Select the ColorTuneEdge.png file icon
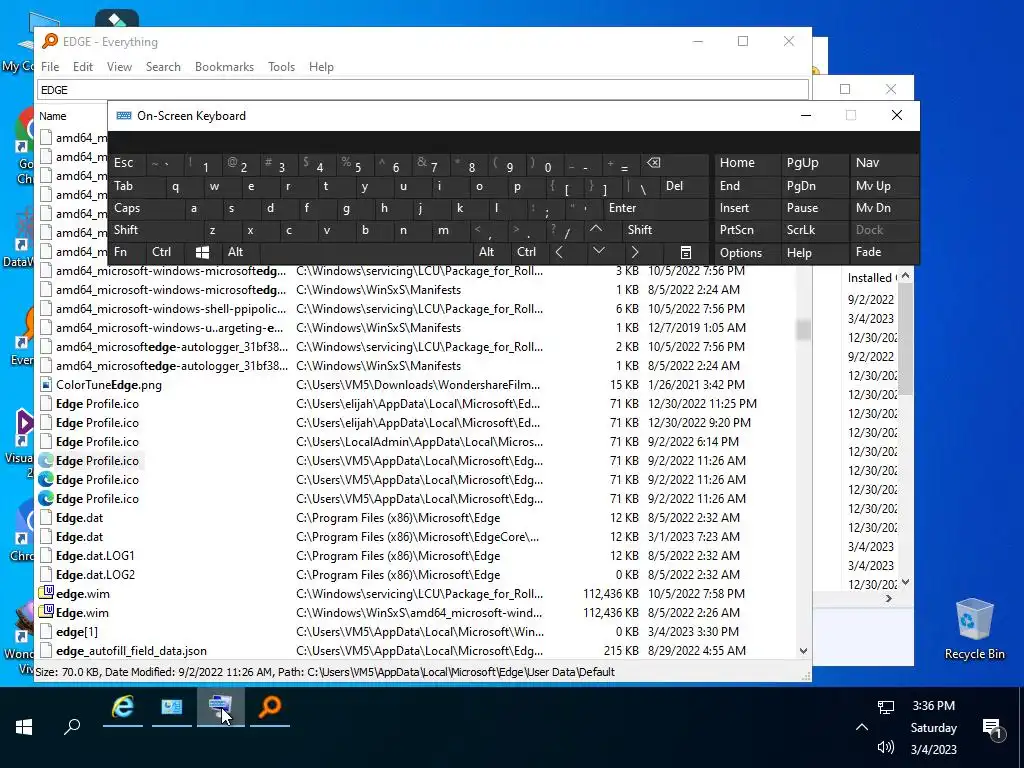Screen dimensions: 1024x768 click(46, 385)
